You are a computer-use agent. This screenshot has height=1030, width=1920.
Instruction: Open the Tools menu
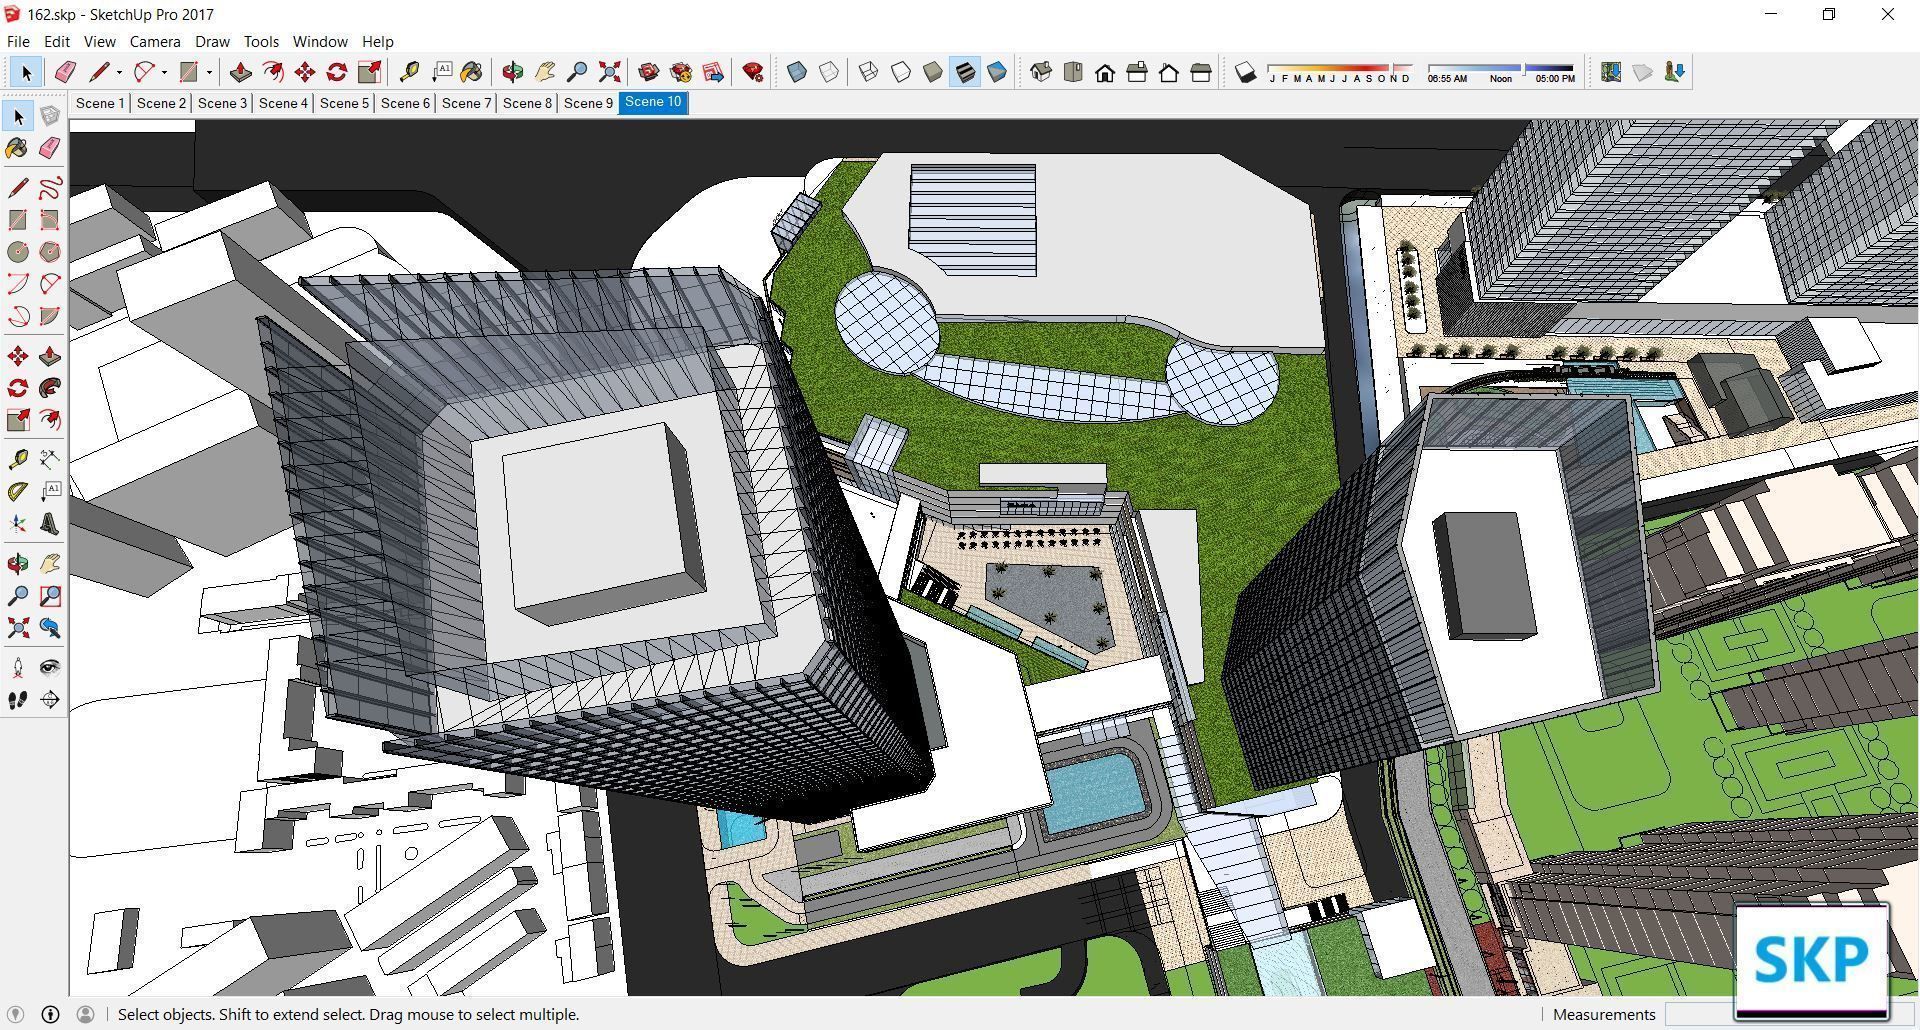click(x=261, y=41)
